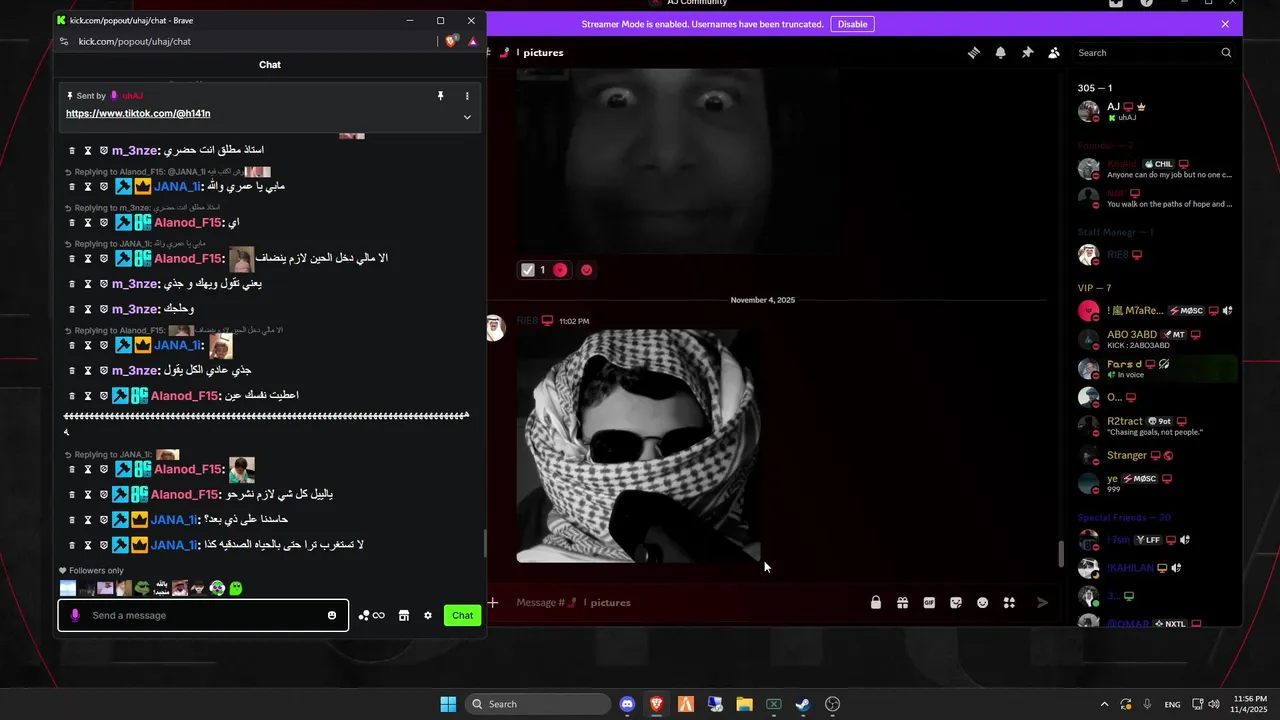Open Brave browser from the taskbar
1280x720 pixels.
pos(656,704)
